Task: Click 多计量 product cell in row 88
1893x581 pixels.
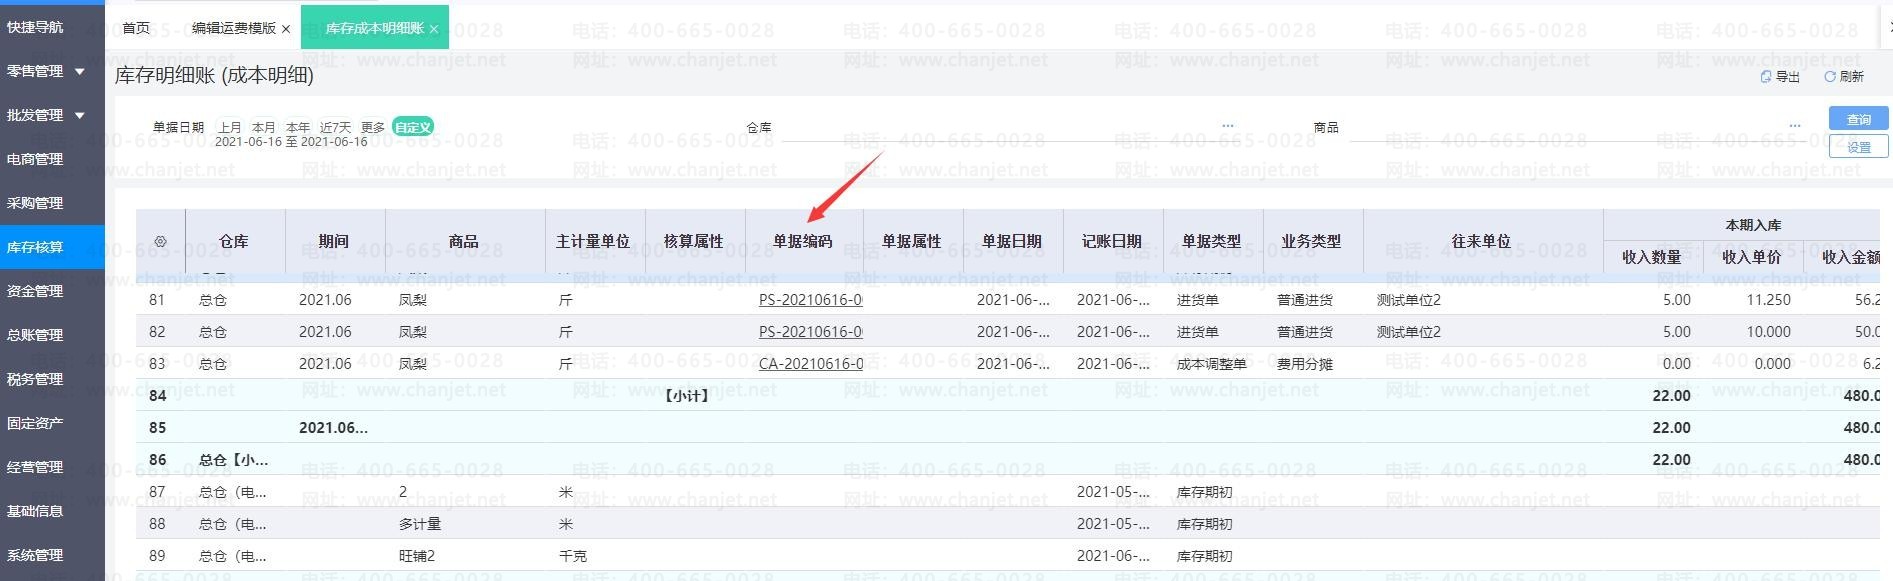Action: 420,524
